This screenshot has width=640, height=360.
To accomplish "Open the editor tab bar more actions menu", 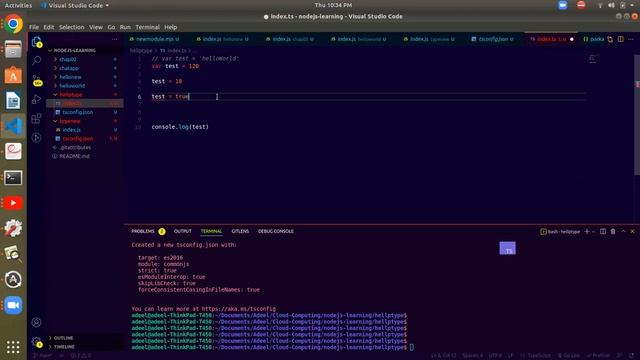I will tap(631, 39).
